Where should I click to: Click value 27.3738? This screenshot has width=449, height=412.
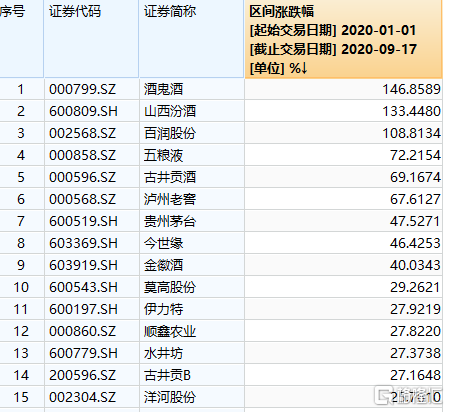[x=415, y=353]
